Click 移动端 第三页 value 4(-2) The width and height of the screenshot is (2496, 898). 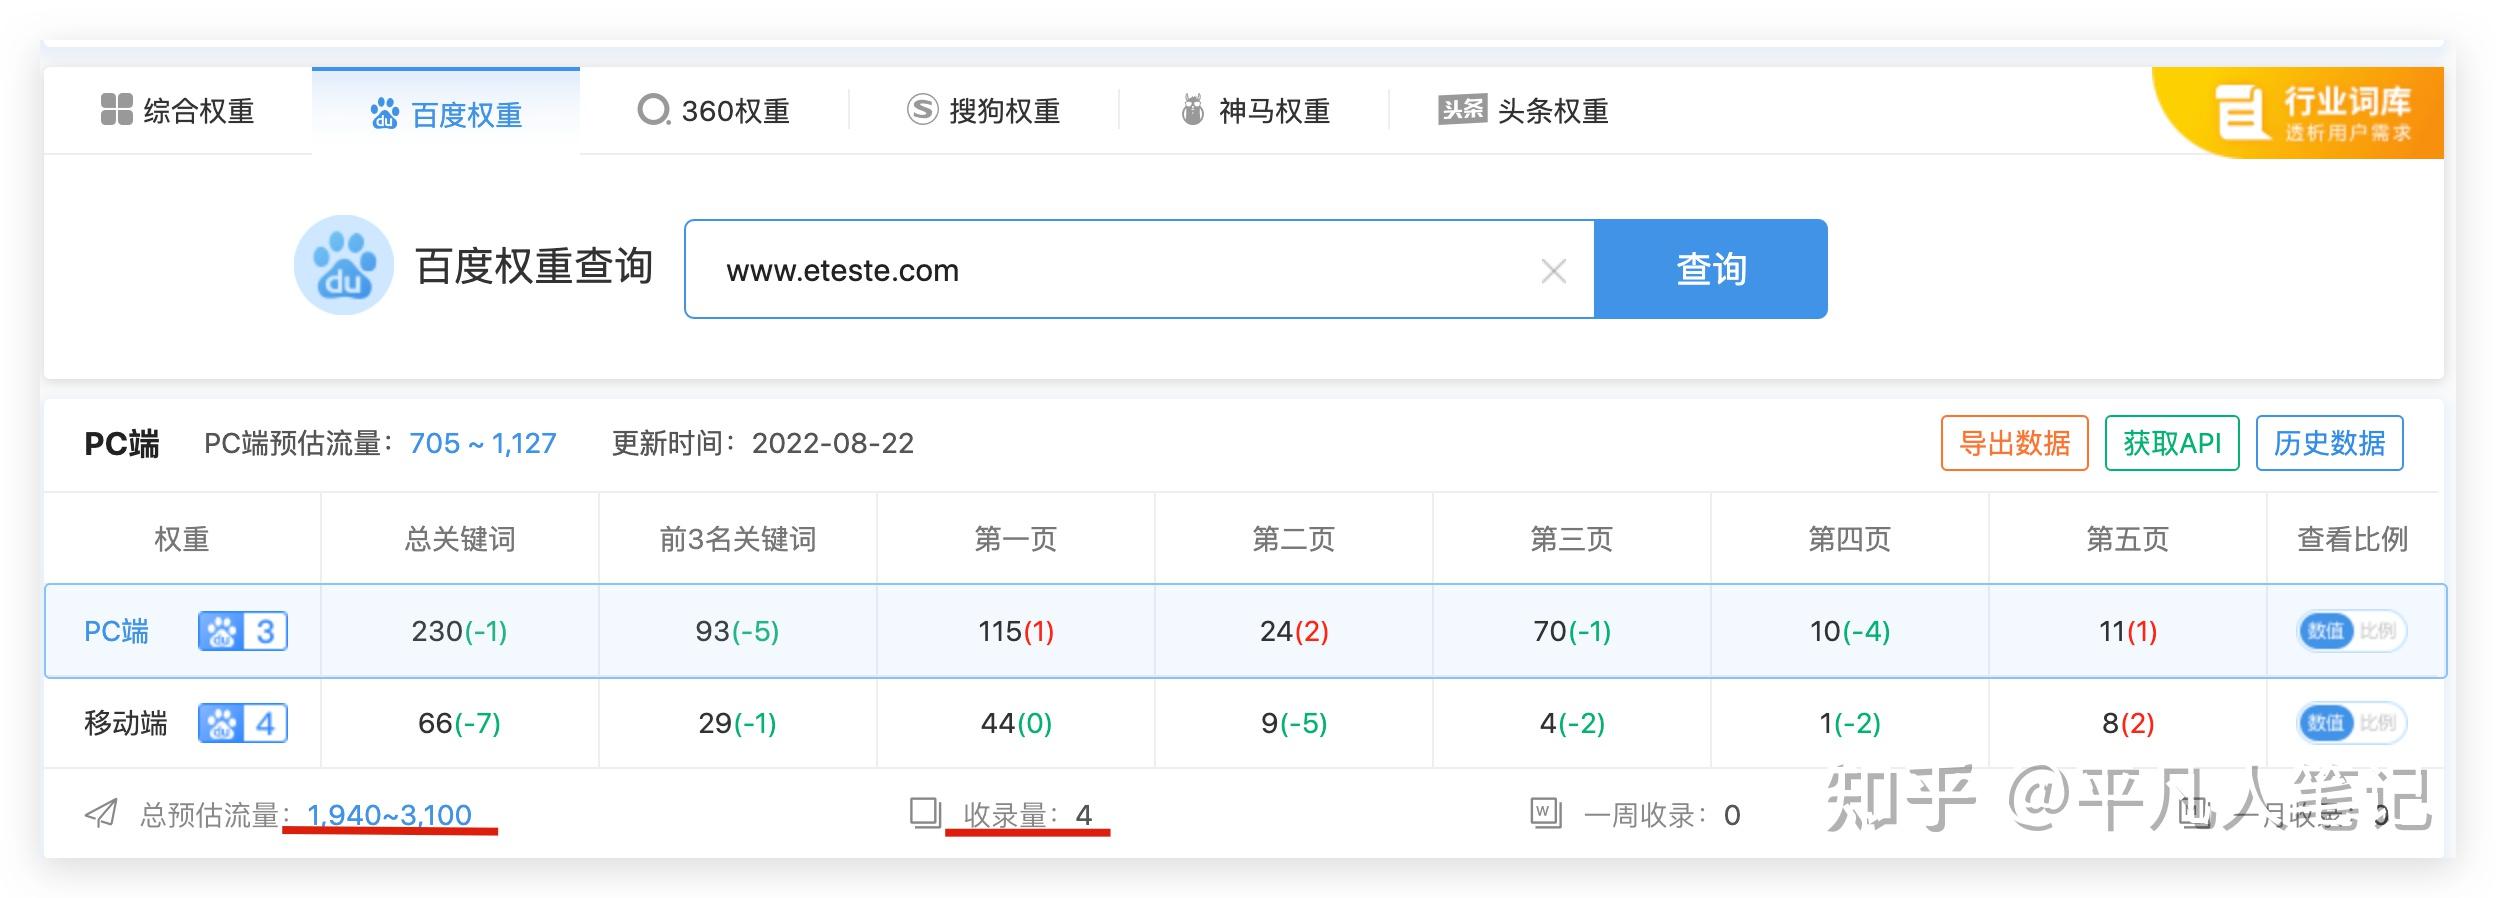point(1572,723)
